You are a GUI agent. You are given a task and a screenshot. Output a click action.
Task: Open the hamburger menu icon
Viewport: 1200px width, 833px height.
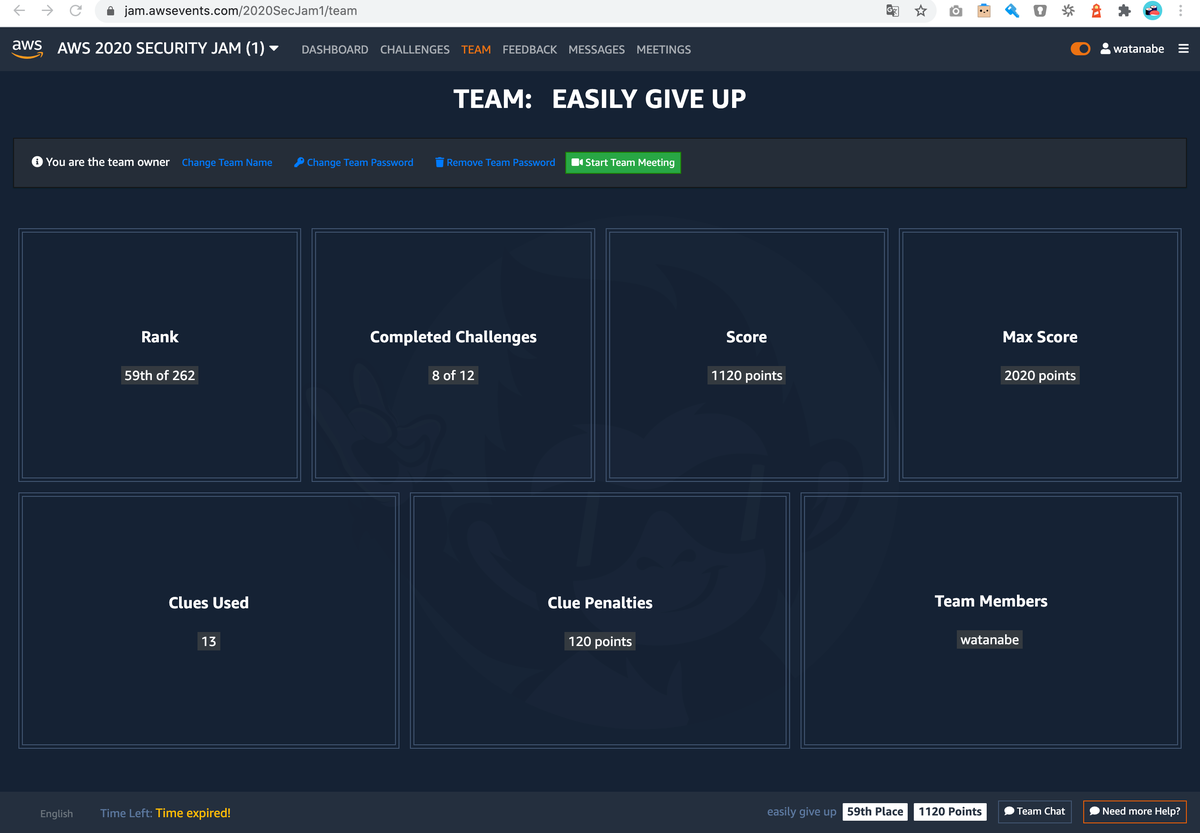1184,49
